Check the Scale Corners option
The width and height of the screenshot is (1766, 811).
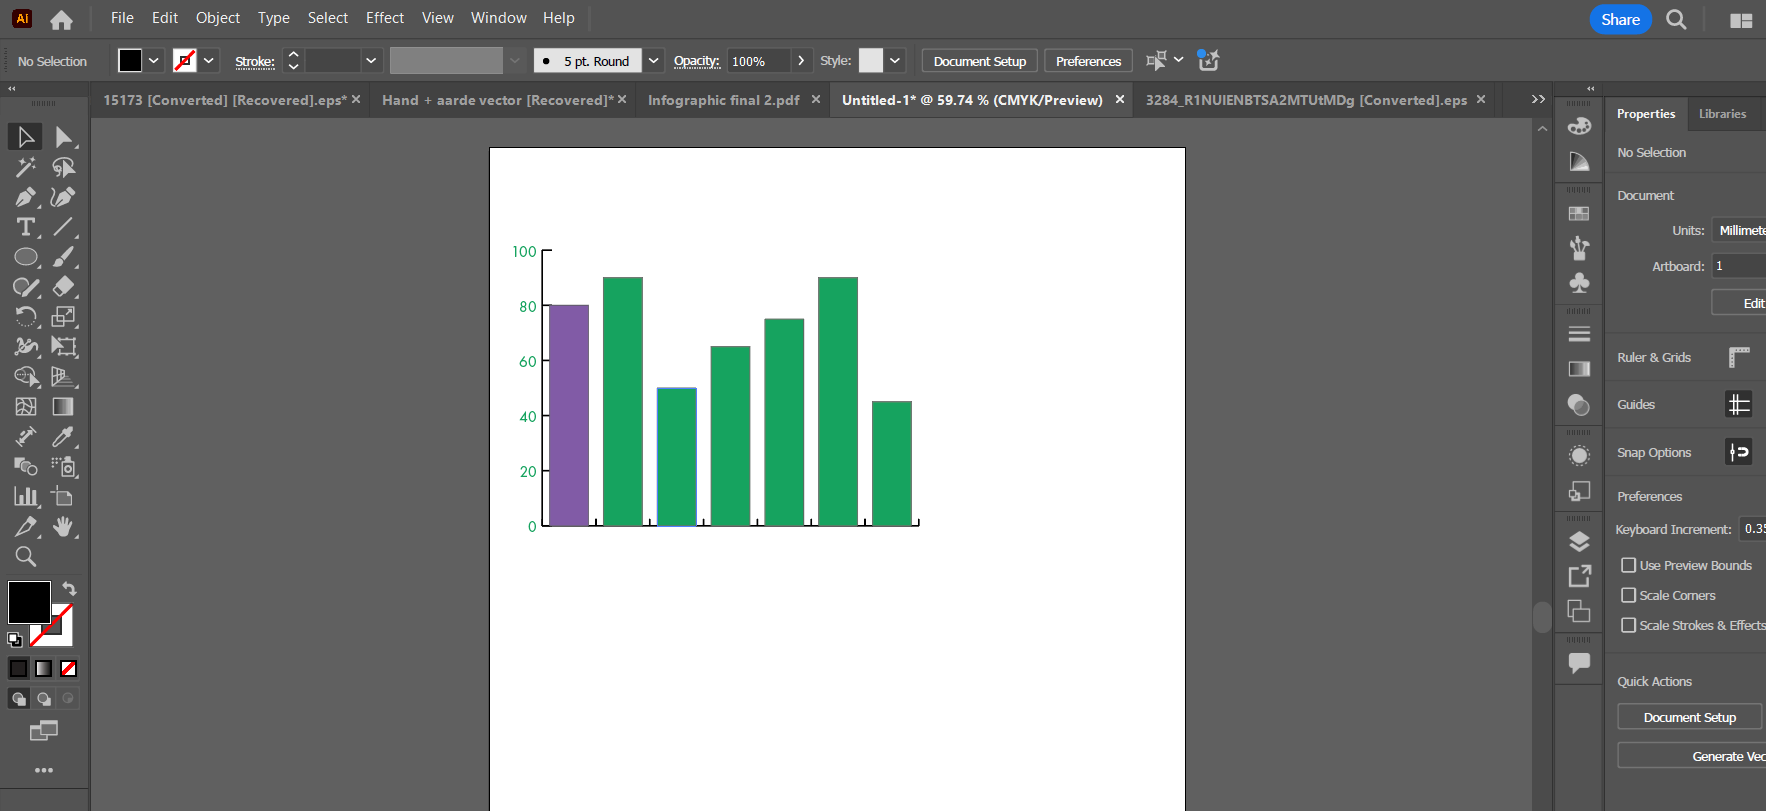(x=1628, y=595)
